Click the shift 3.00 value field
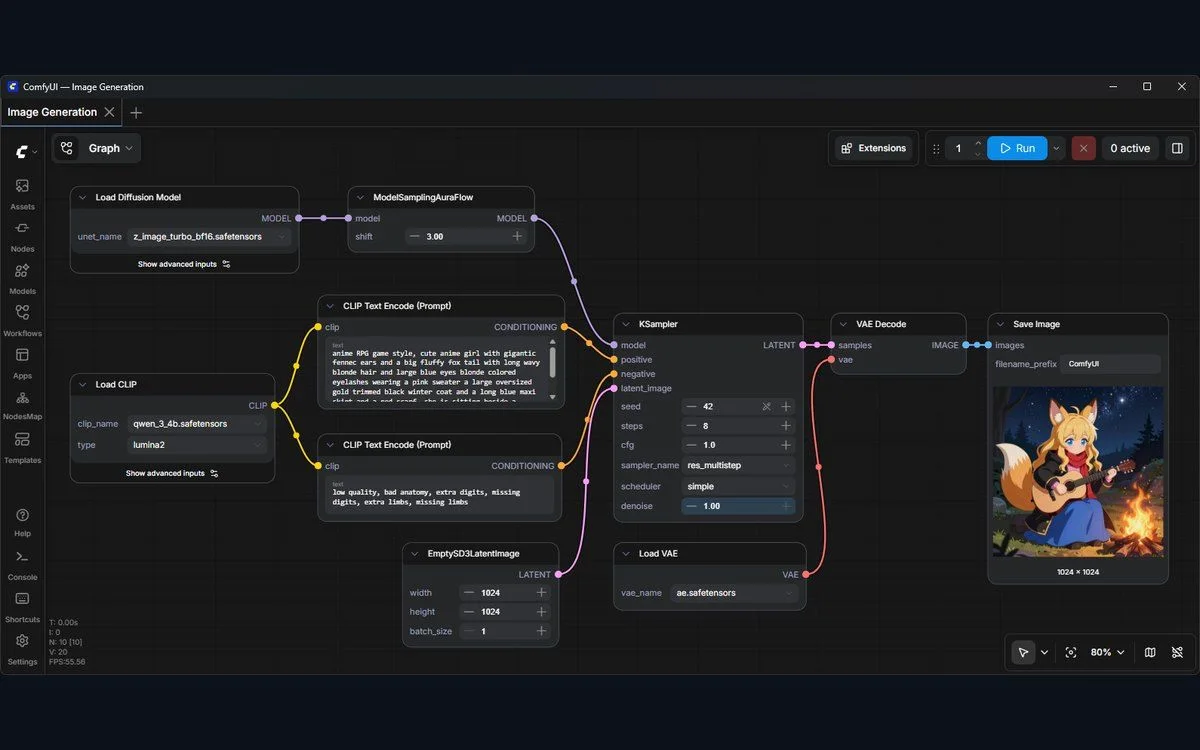Screen dimensions: 1200x750 [x=468, y=237]
